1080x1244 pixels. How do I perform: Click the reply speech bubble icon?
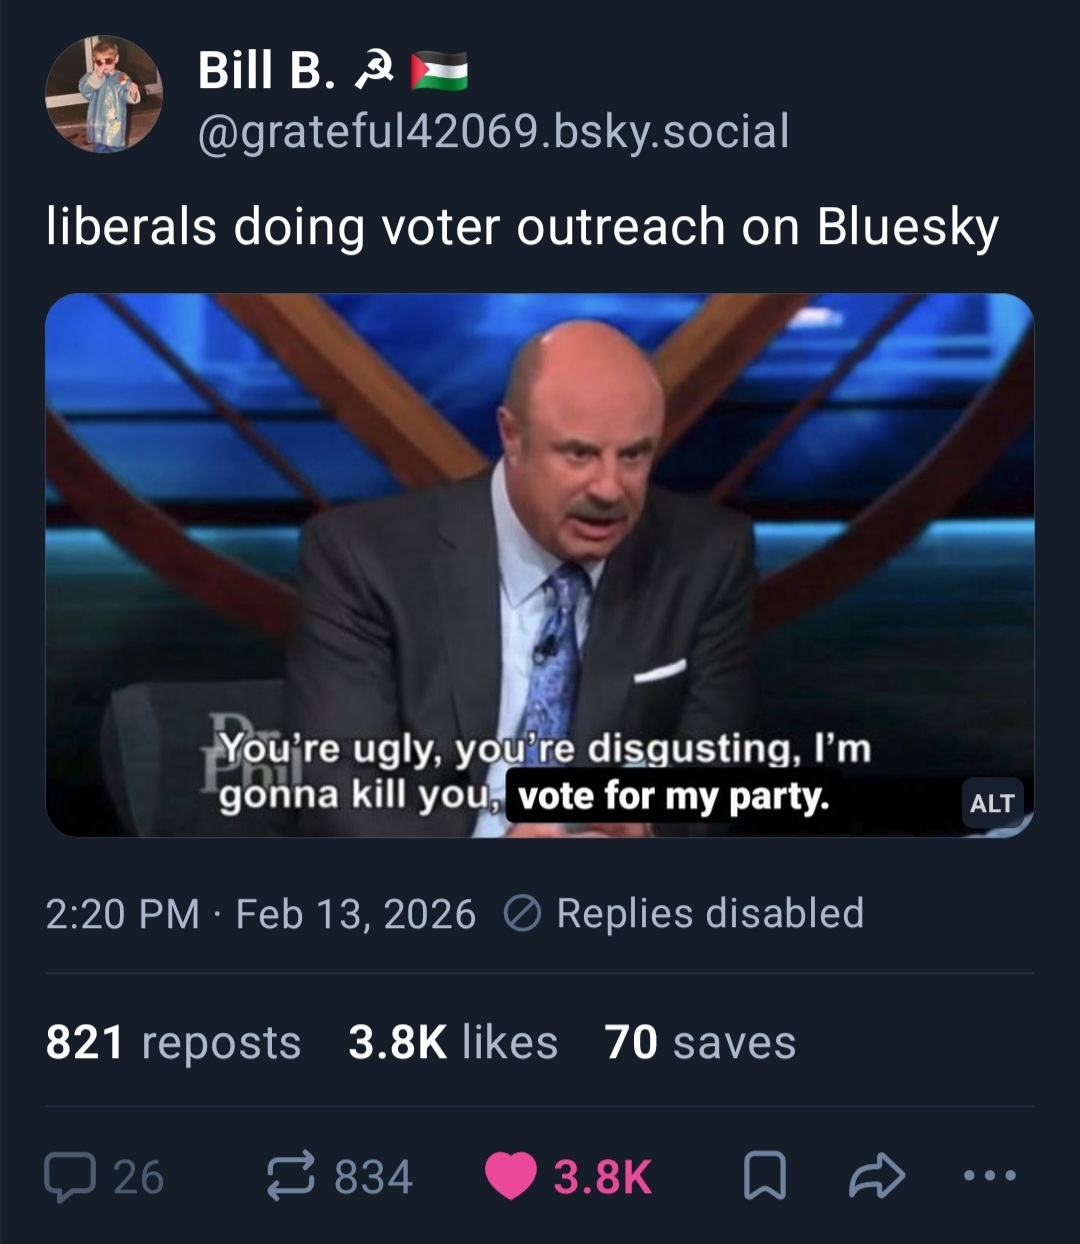[x=68, y=1177]
